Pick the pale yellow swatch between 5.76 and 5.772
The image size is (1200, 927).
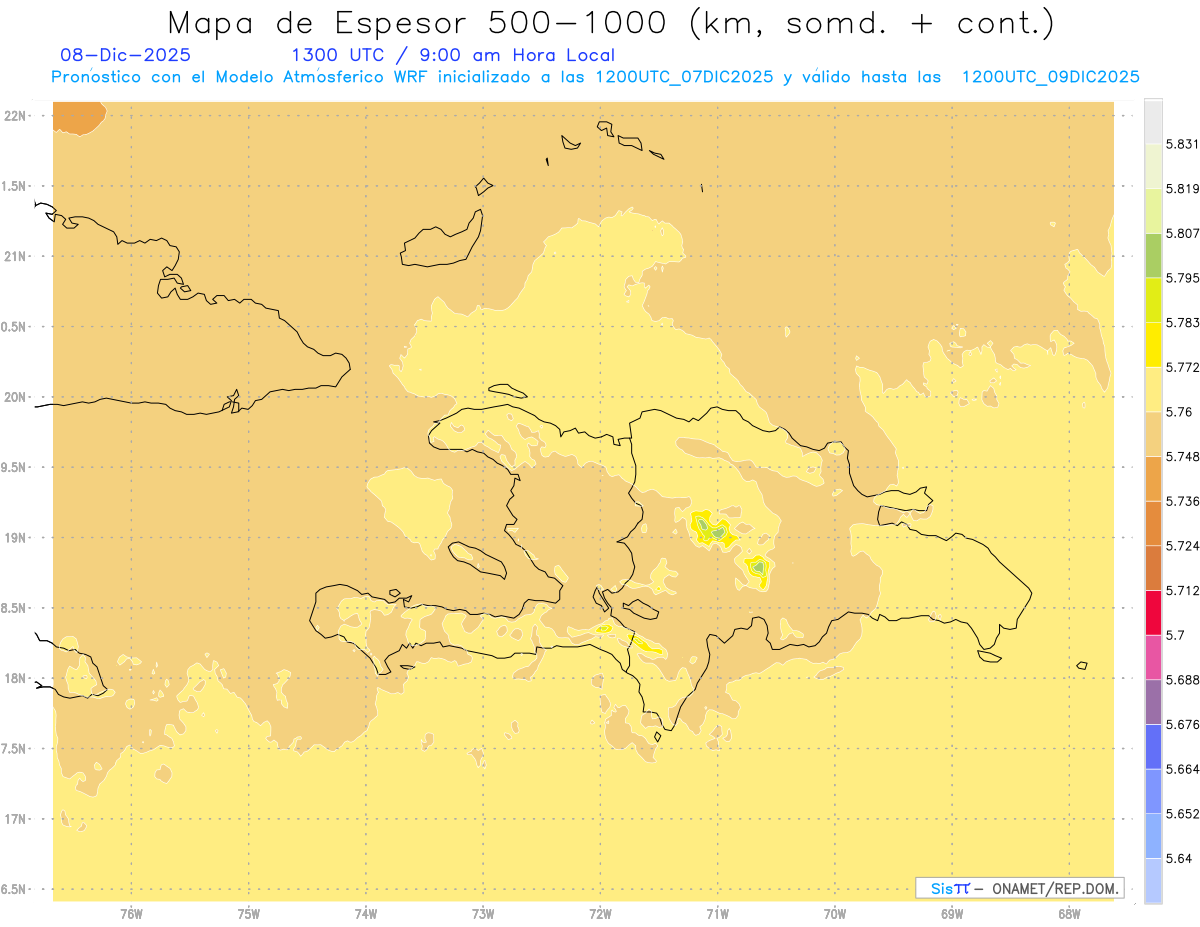(x=1153, y=390)
